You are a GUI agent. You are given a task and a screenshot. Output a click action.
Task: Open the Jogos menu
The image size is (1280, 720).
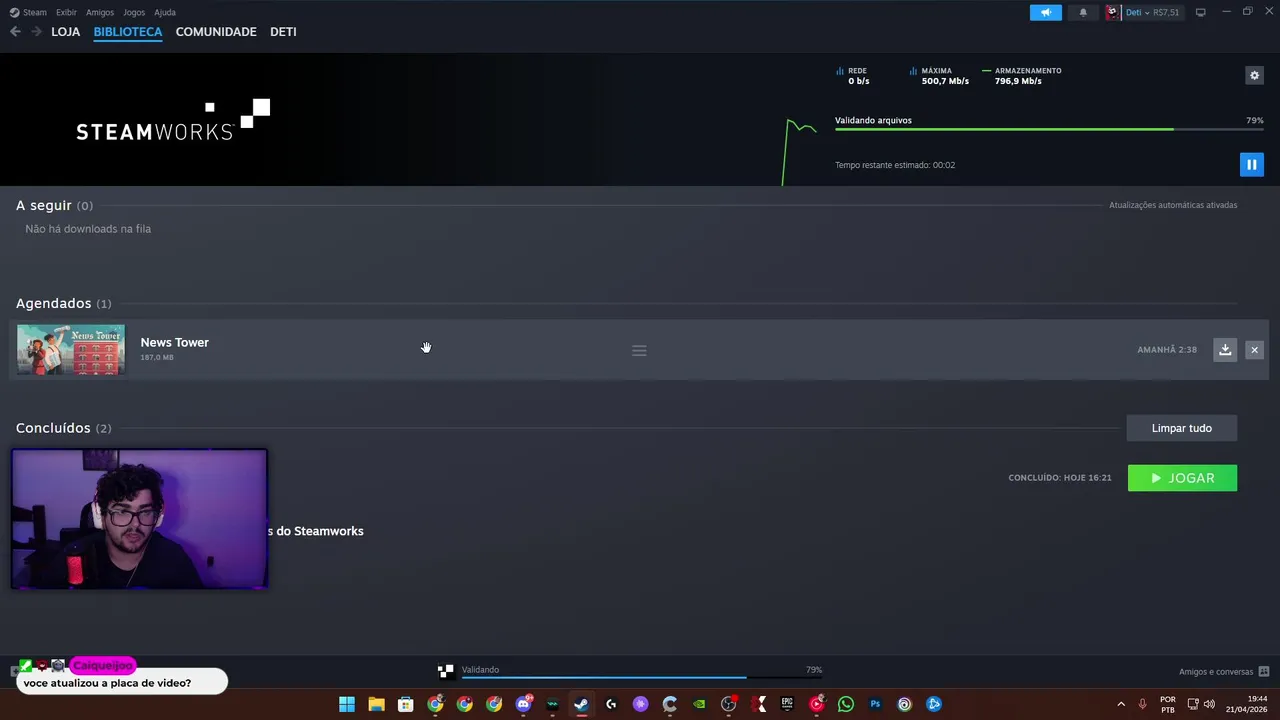click(x=134, y=12)
